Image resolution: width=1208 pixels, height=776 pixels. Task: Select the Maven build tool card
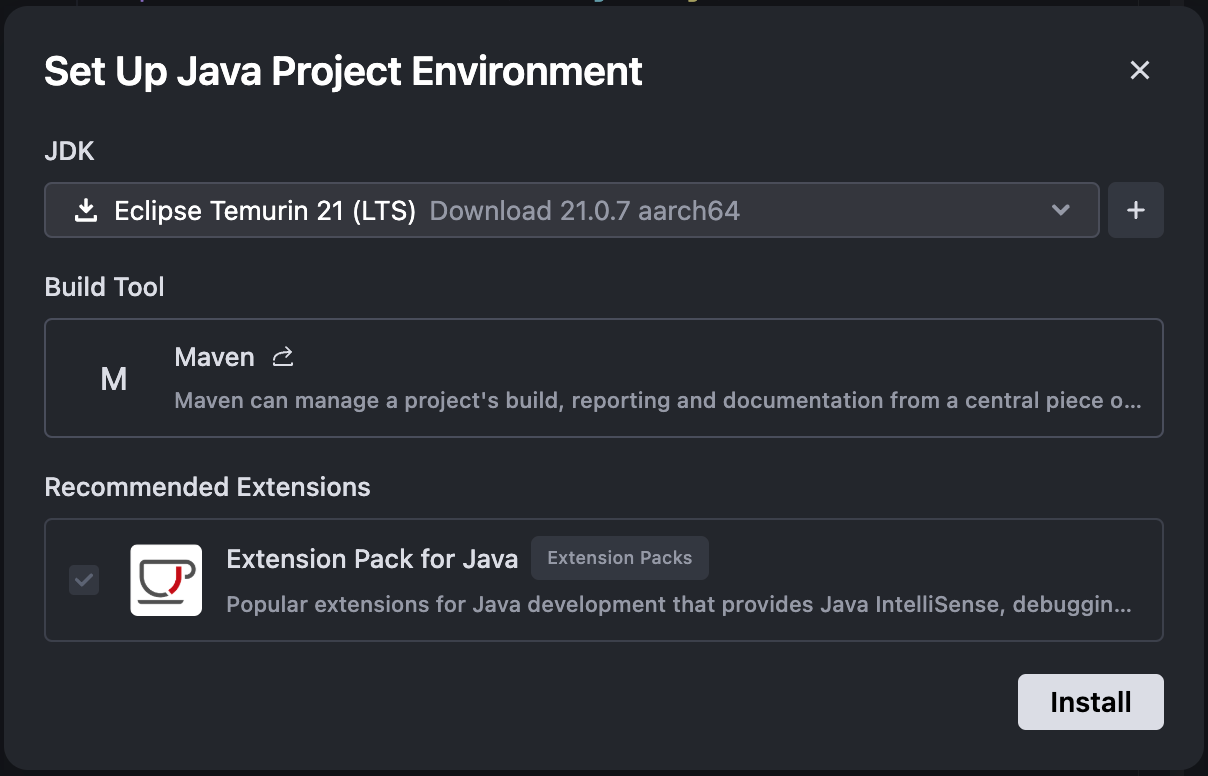point(604,378)
